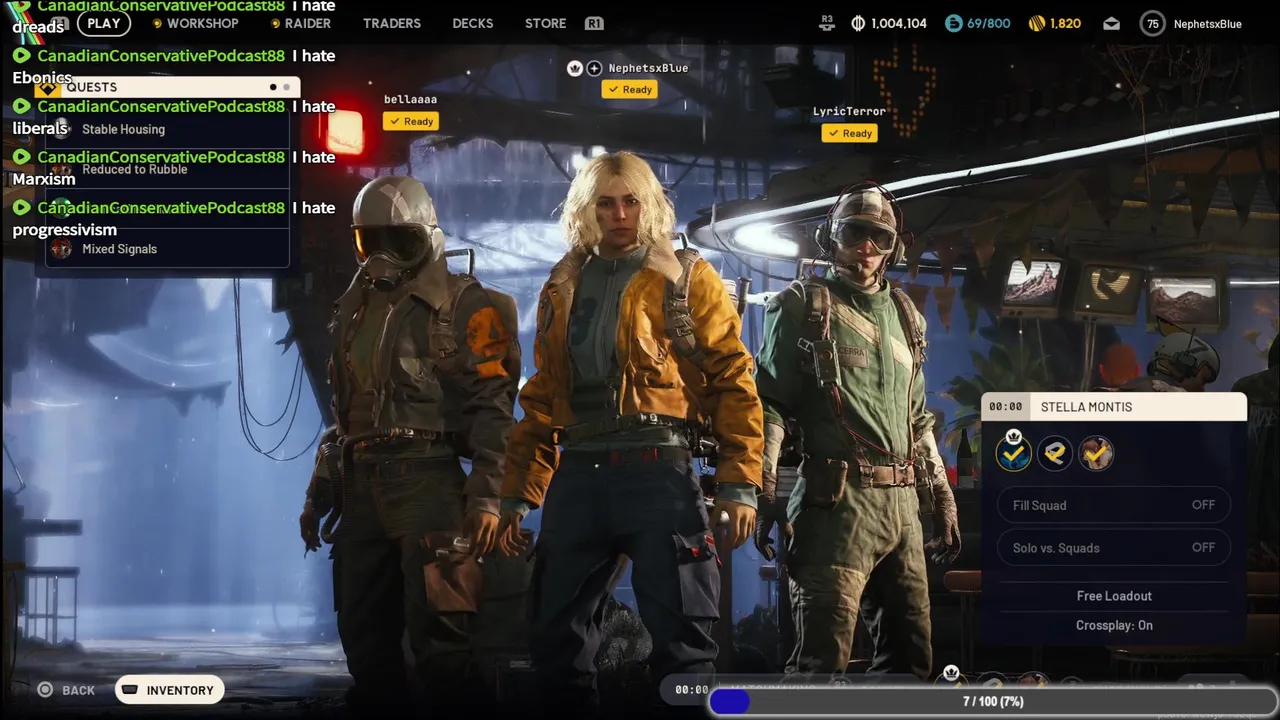Click the BACK button
The image size is (1280, 720).
click(x=66, y=690)
